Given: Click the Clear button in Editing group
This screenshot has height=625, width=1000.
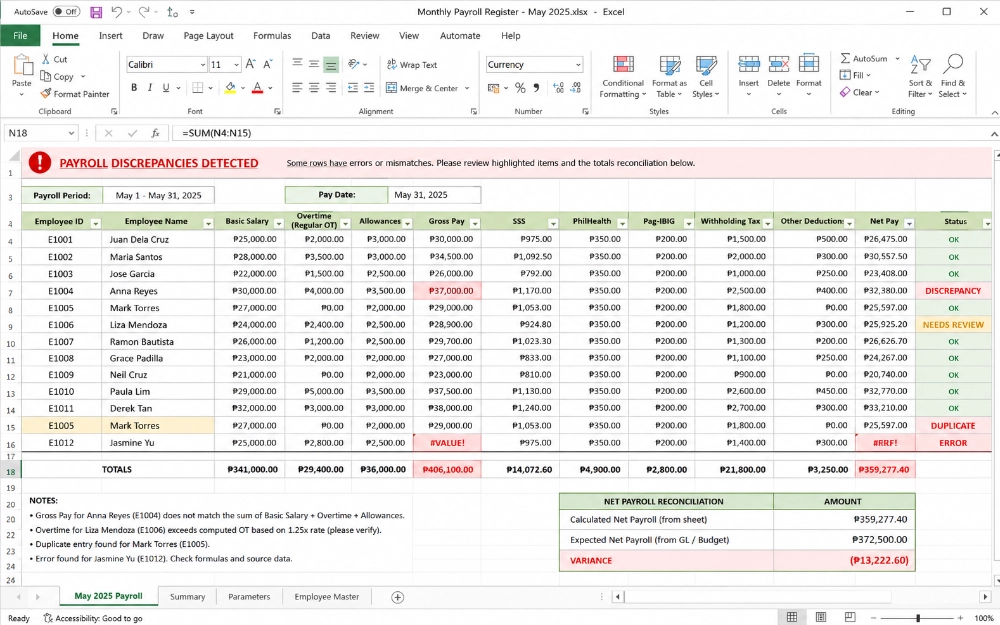Looking at the screenshot, I should pyautogui.click(x=860, y=92).
